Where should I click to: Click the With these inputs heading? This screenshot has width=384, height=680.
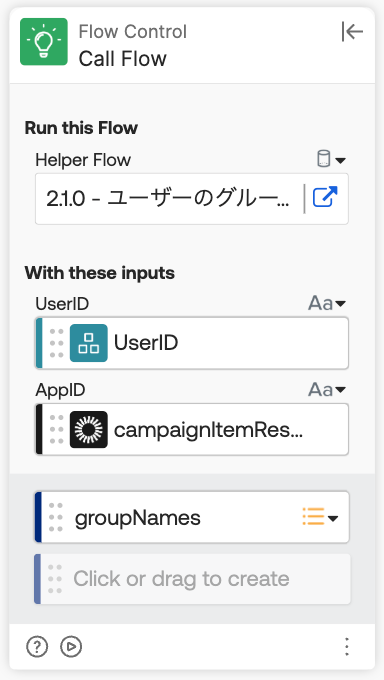tap(100, 273)
